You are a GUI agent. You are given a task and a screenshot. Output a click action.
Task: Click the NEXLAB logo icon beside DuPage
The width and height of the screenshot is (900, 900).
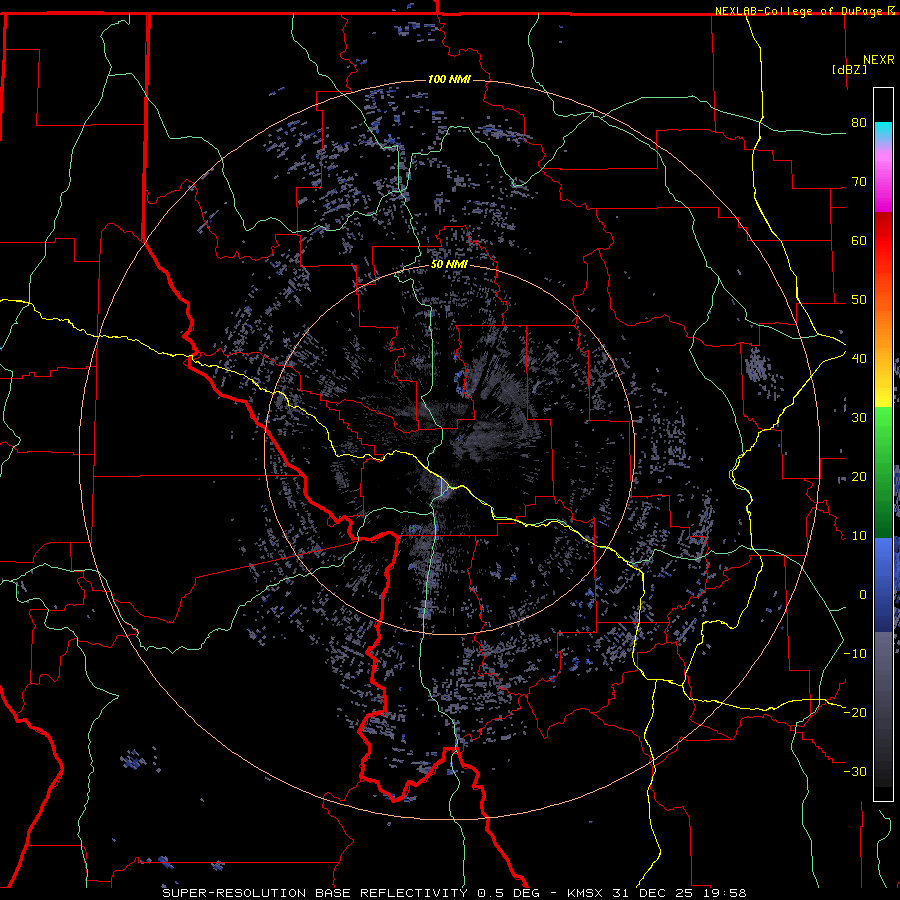[891, 10]
